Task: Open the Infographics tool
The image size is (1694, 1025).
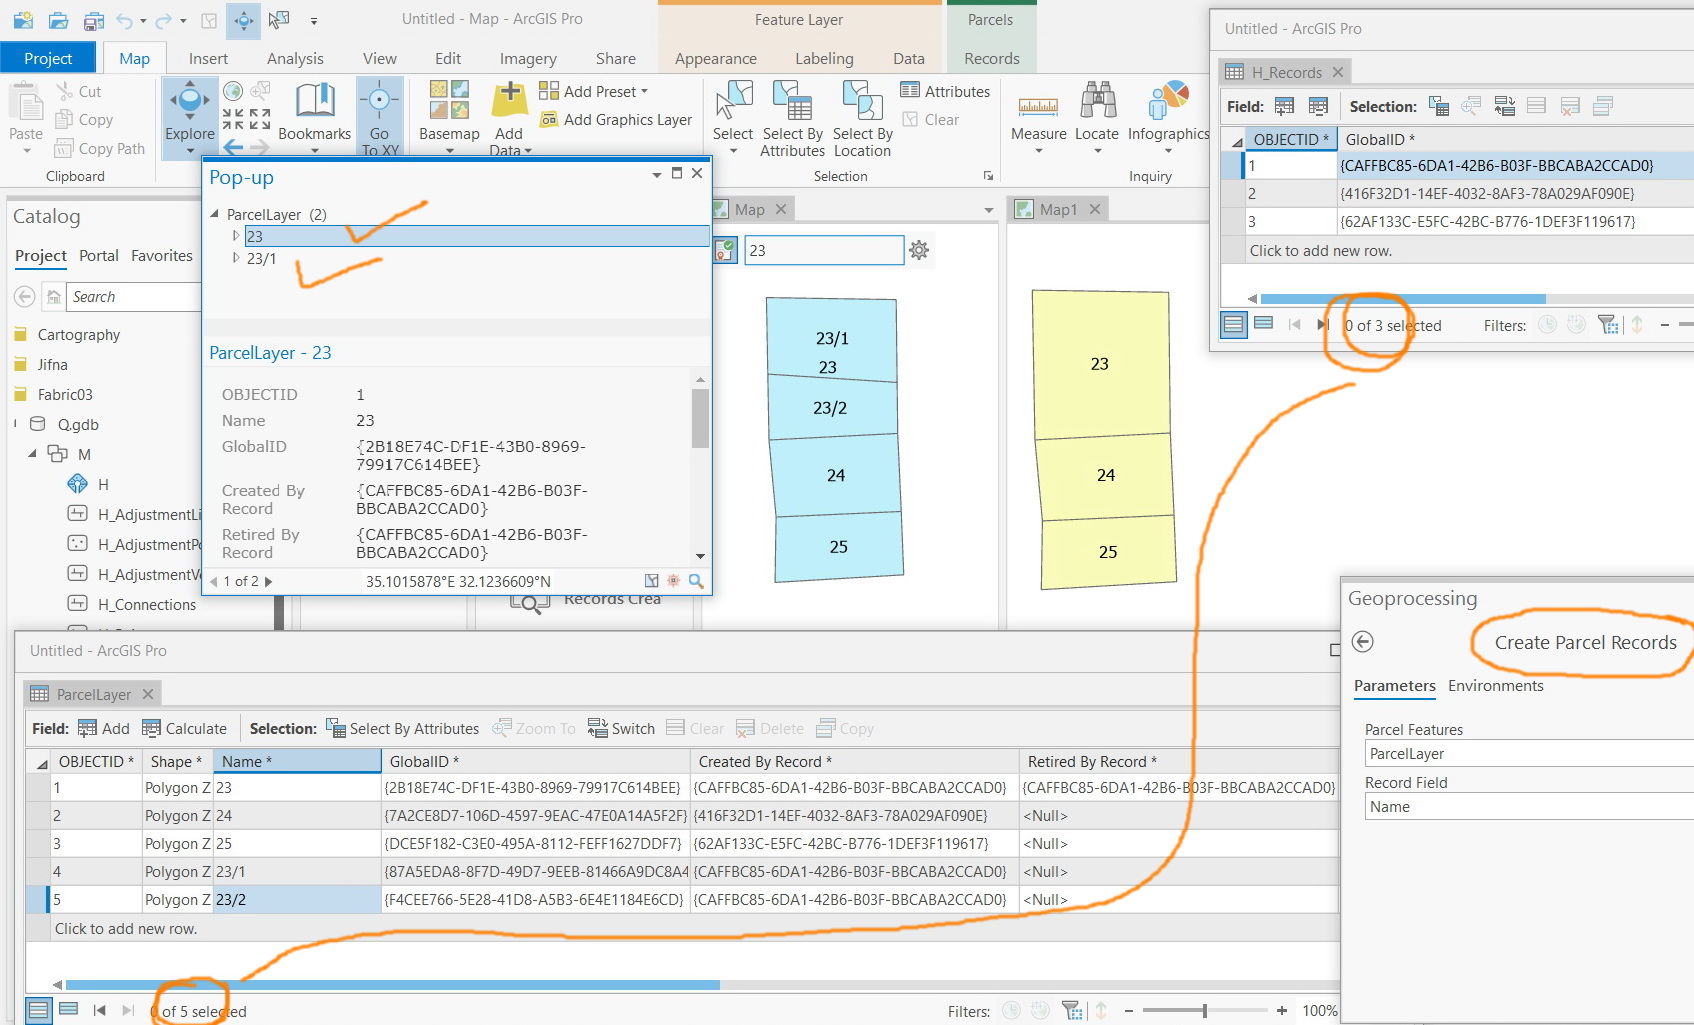Action: pos(1168,116)
